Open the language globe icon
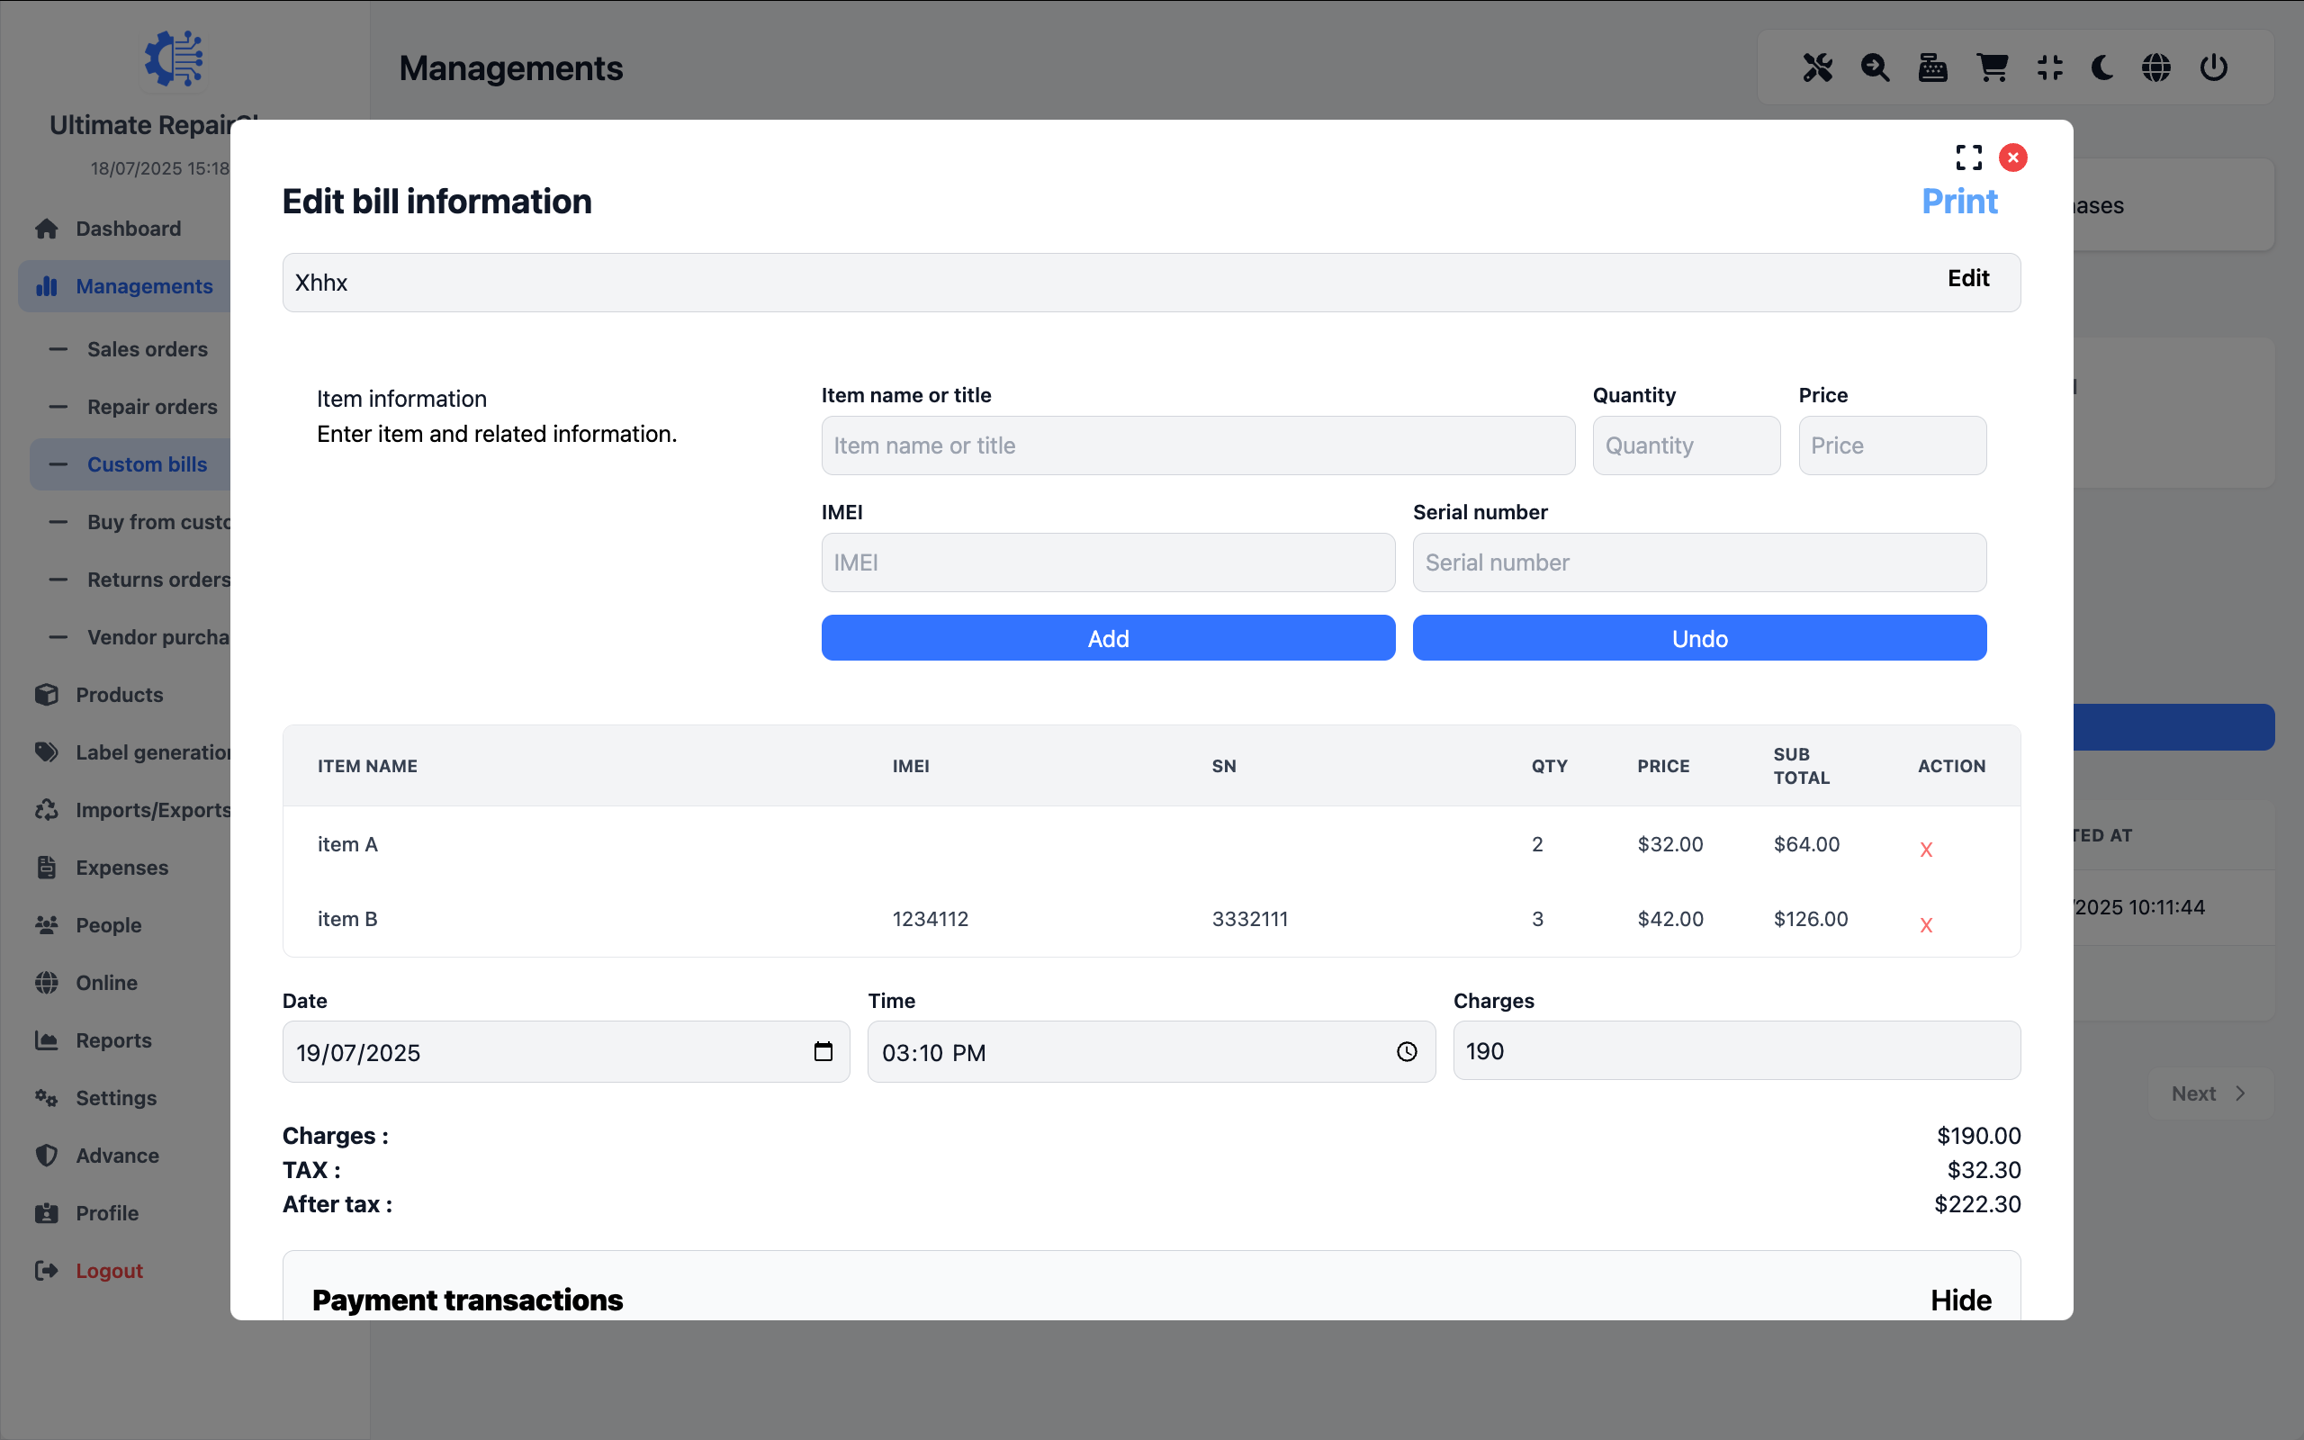 [2156, 67]
